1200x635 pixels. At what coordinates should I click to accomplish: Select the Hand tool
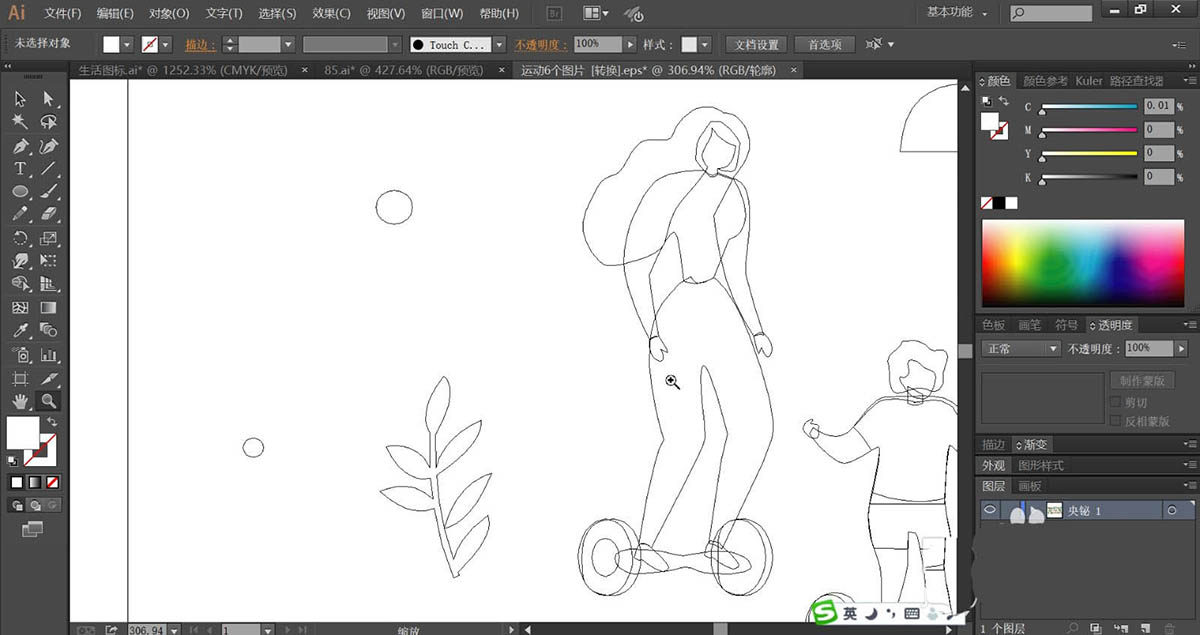point(20,402)
